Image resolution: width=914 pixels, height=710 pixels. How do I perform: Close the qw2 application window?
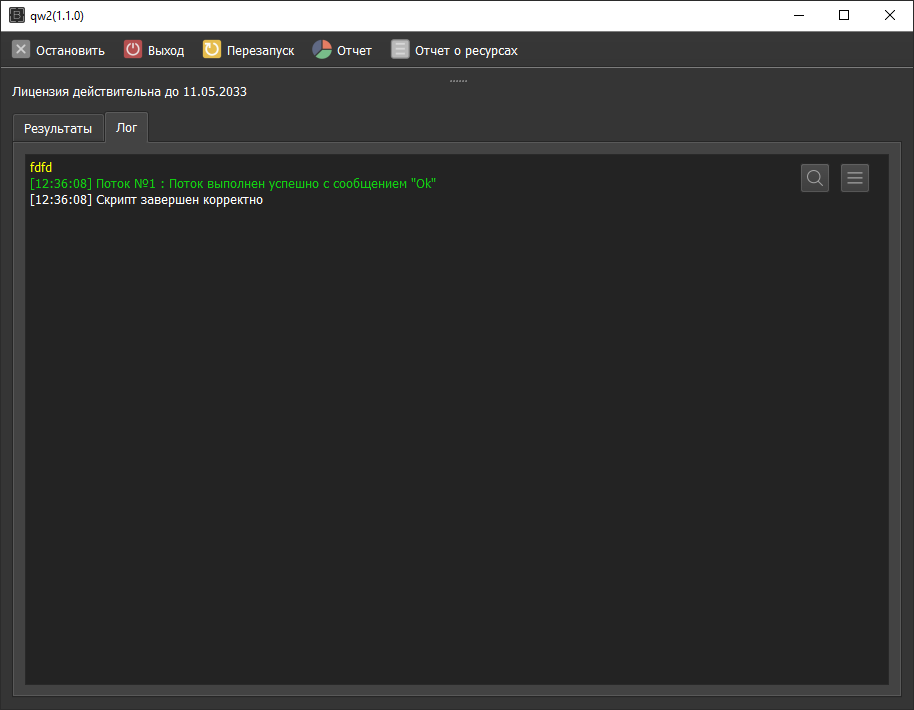[890, 15]
